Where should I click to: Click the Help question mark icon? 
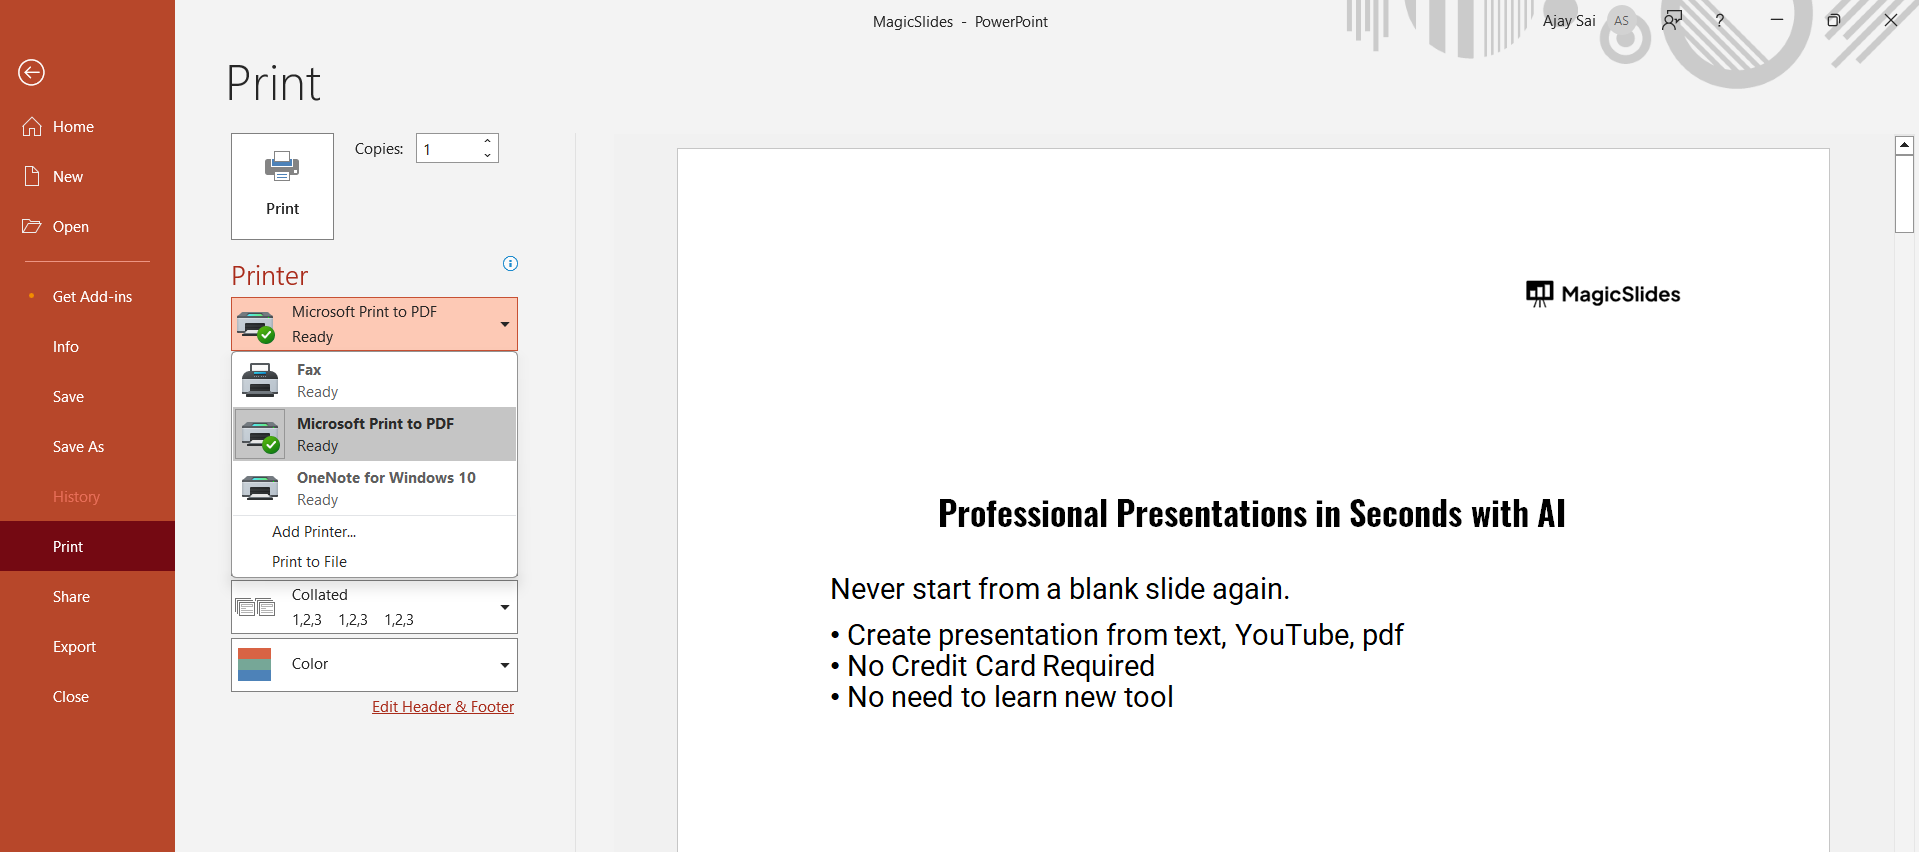point(1720,20)
